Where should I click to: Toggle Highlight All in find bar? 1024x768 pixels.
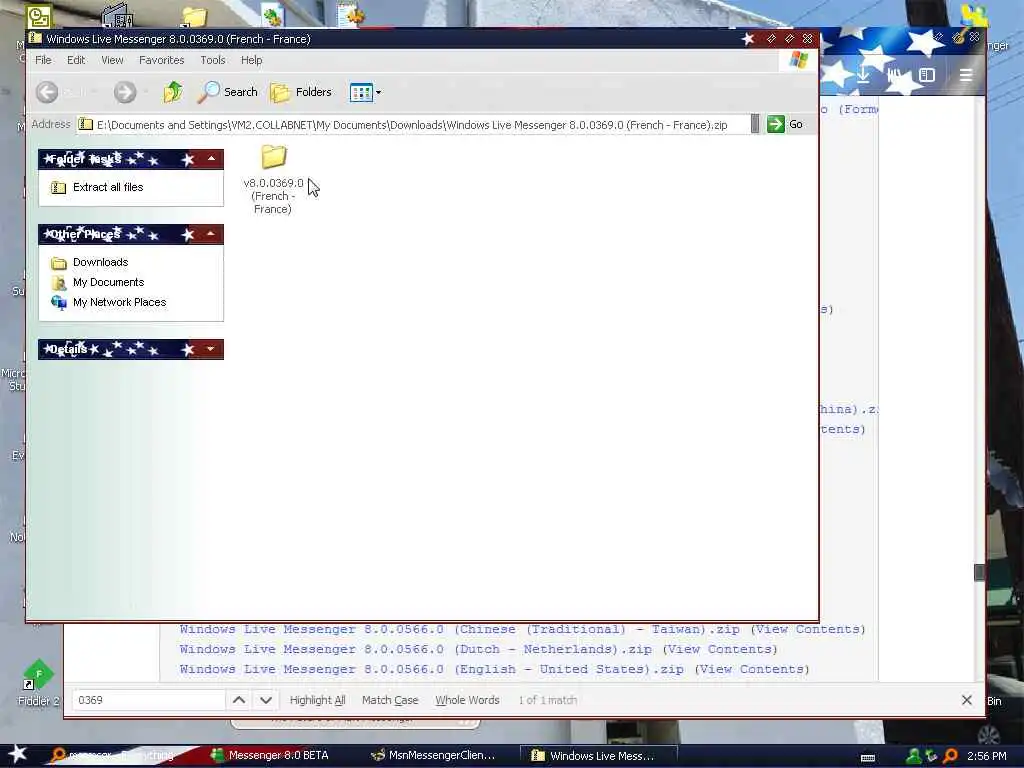coord(317,700)
